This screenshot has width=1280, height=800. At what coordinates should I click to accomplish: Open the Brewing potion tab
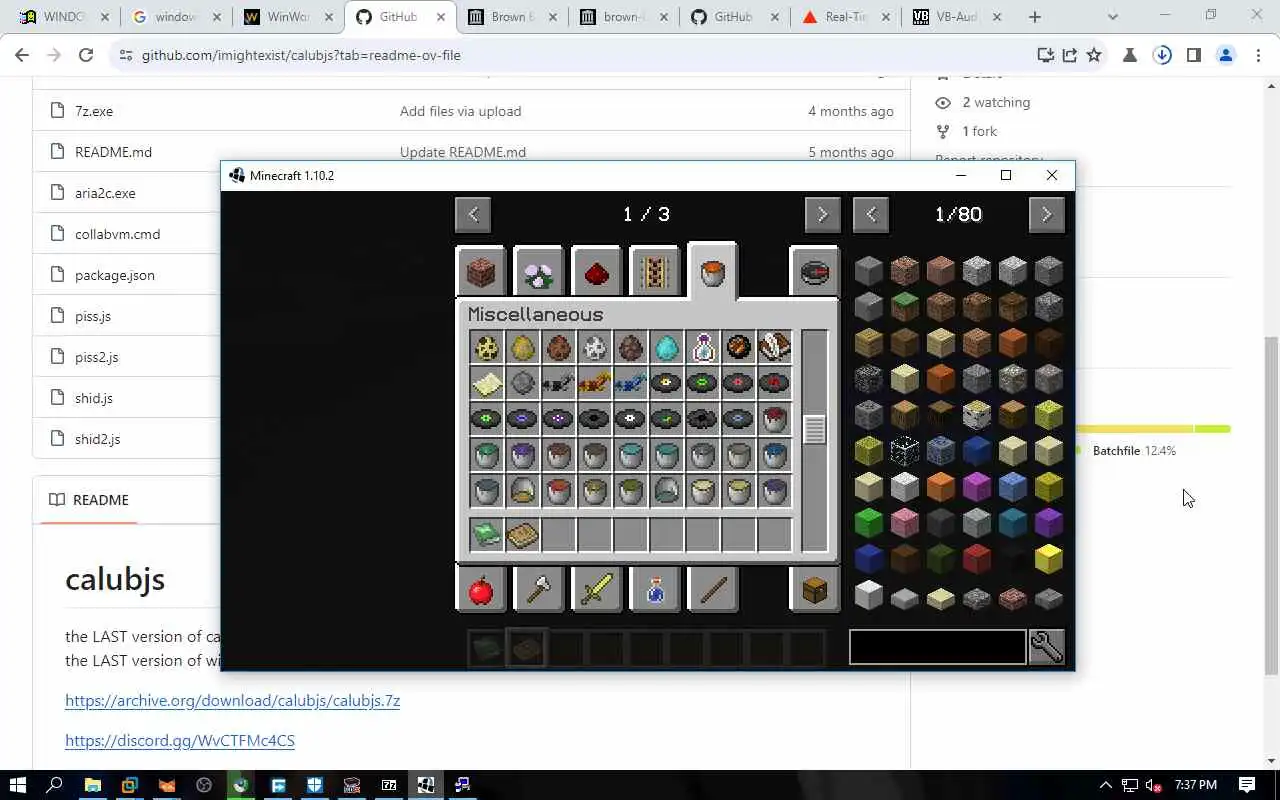[655, 590]
